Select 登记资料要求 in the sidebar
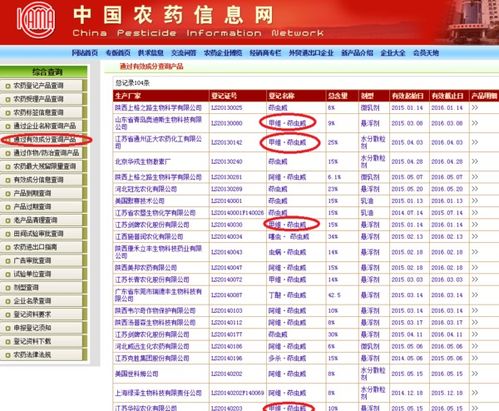Viewport: 499px width, 411px height. pos(32,314)
